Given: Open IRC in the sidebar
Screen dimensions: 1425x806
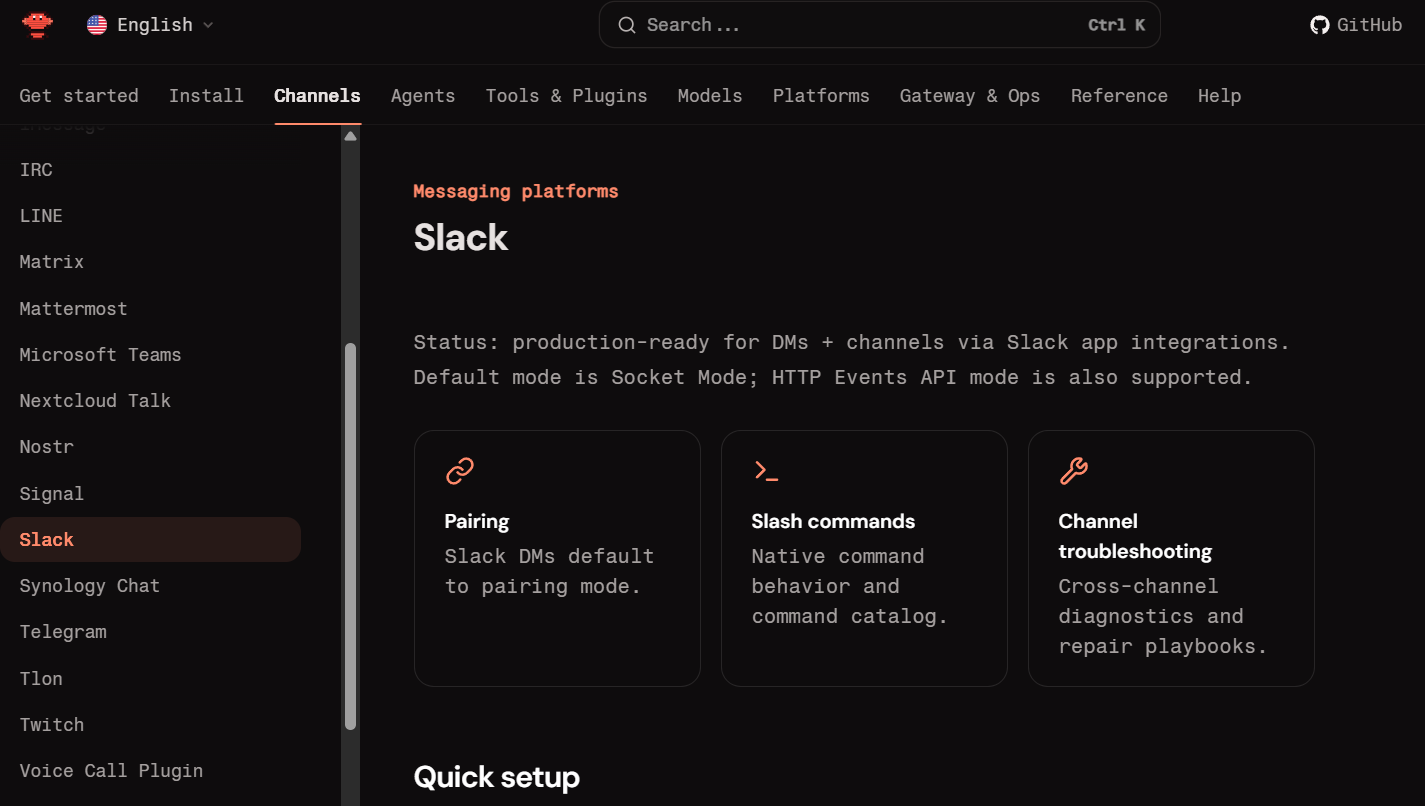Looking at the screenshot, I should pyautogui.click(x=150, y=170).
